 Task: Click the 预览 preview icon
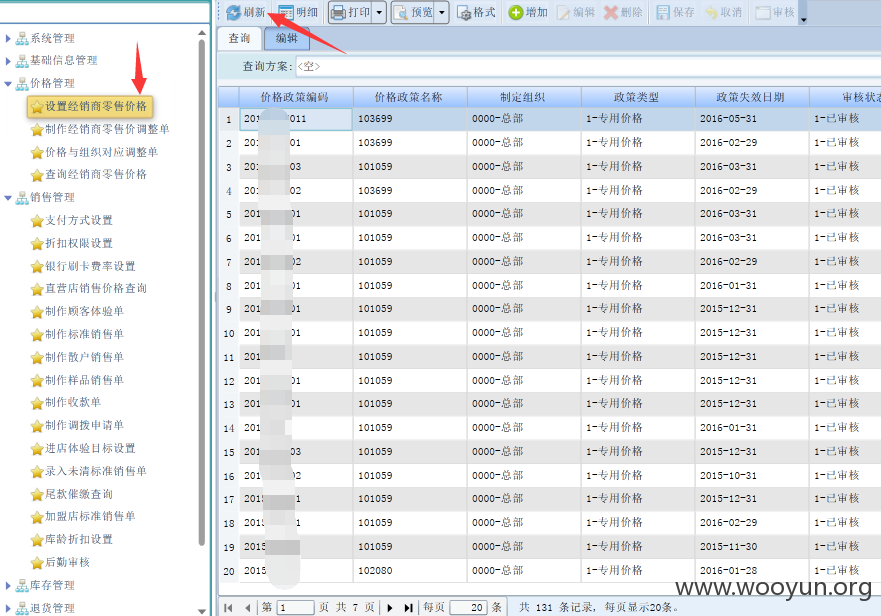coord(401,12)
